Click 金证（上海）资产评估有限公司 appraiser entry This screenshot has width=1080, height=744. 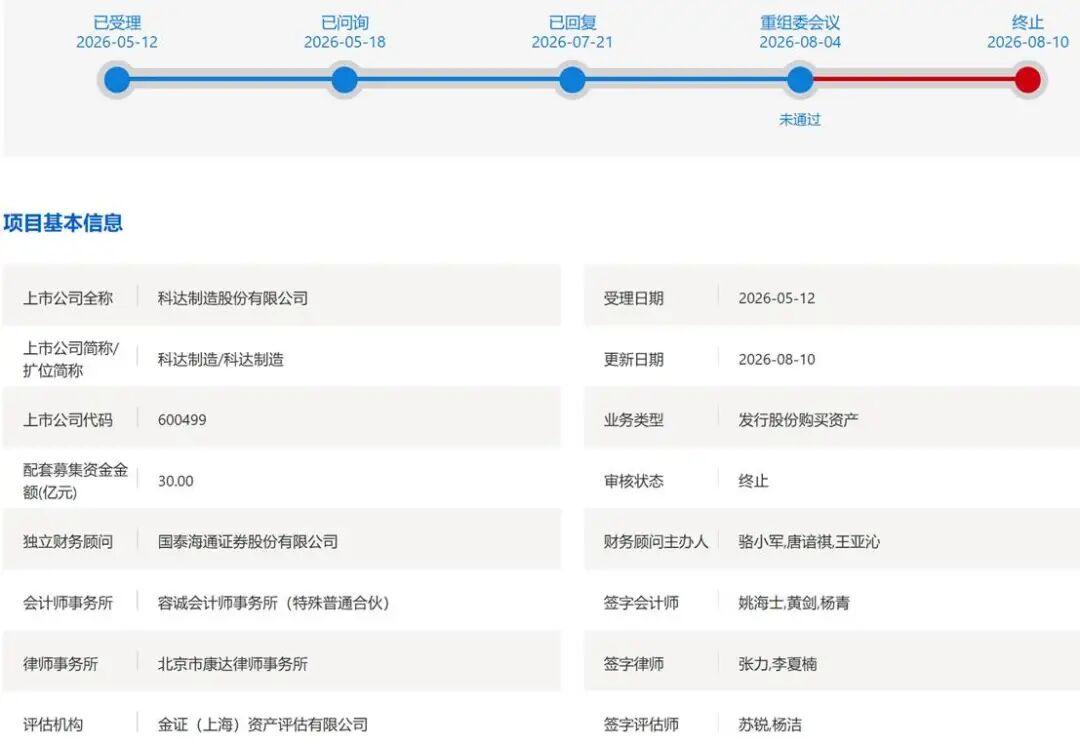262,725
